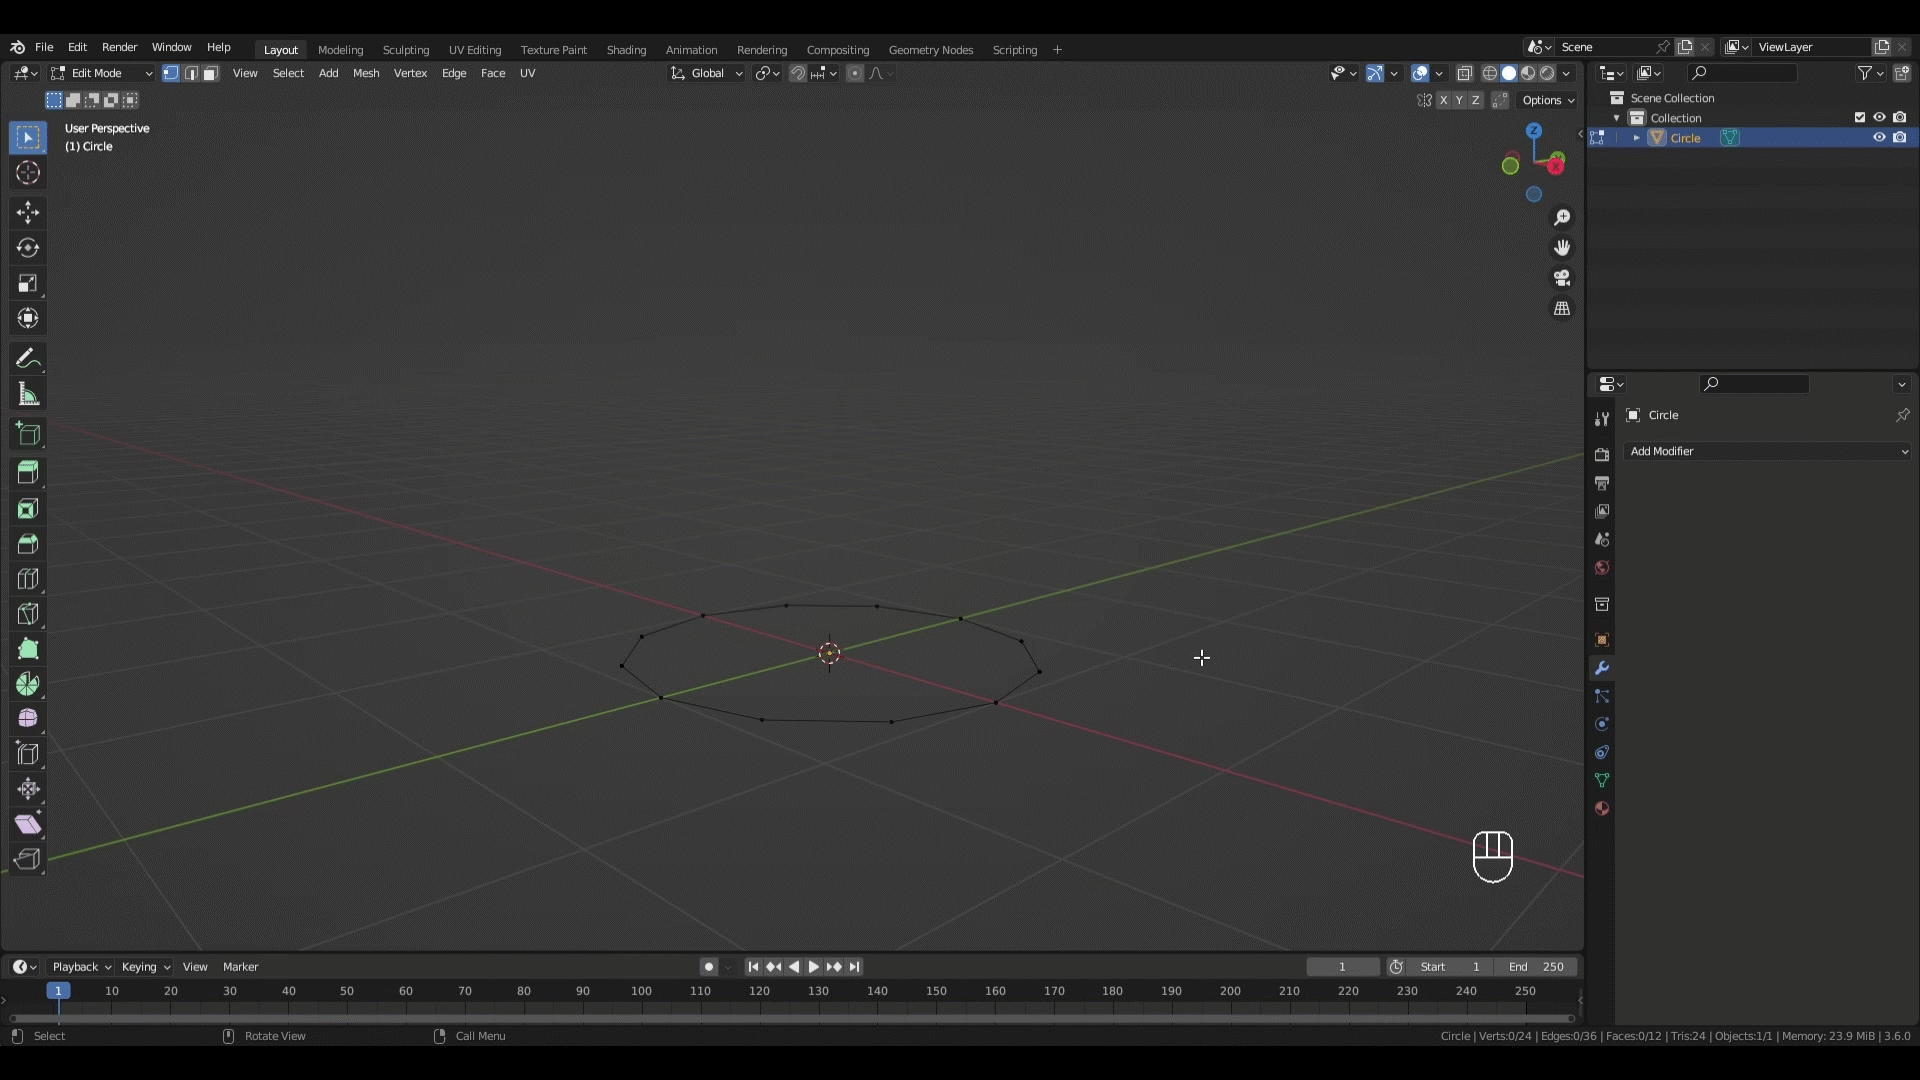Screen dimensions: 1920x1080
Task: Select the Cursor tool
Action: tap(28, 173)
